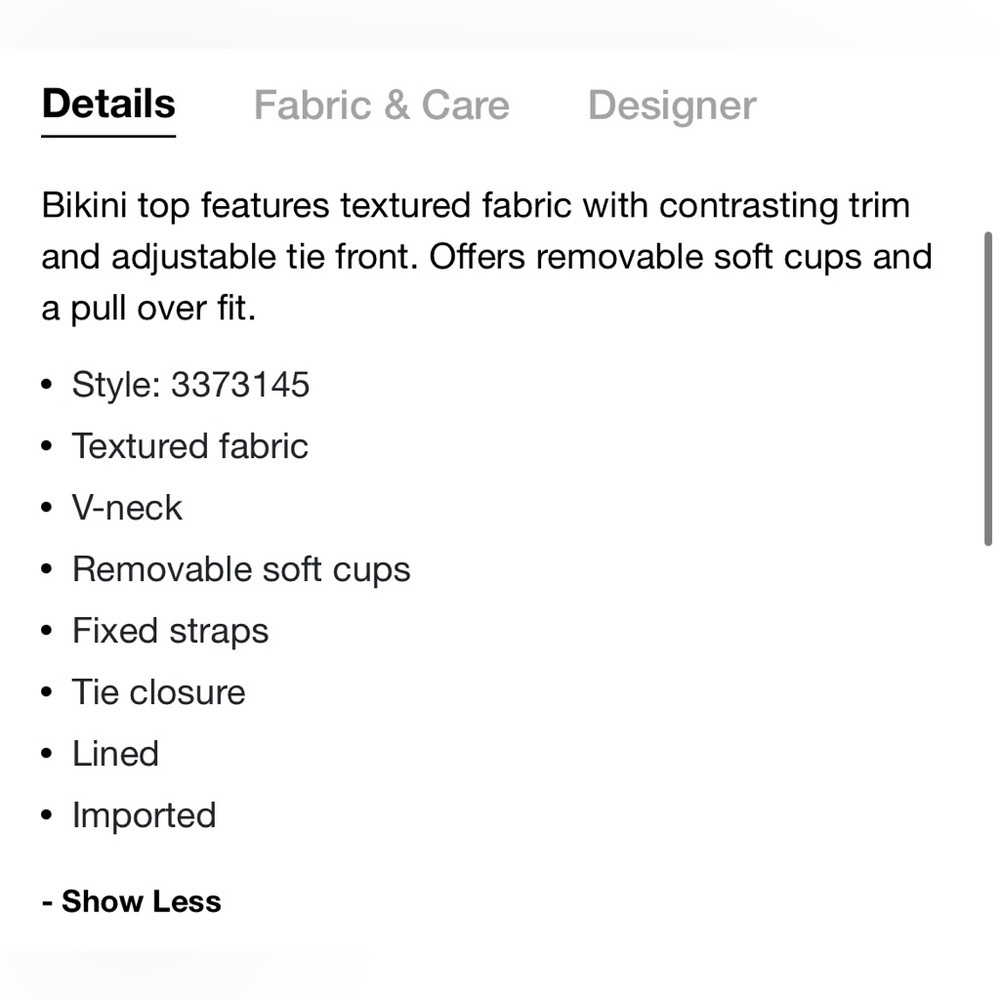The image size is (1000, 1000).
Task: Click the Removable soft cups item
Action: pos(241,569)
